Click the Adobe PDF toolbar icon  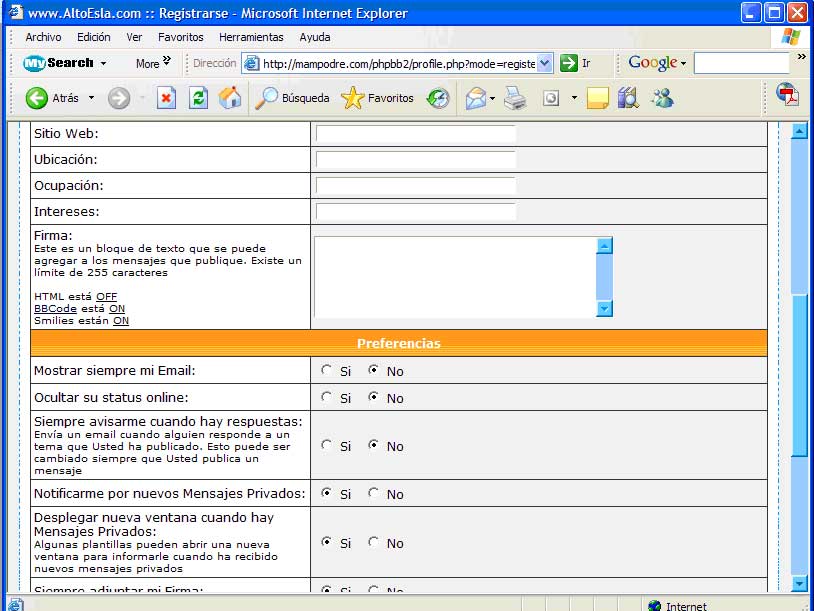[788, 96]
